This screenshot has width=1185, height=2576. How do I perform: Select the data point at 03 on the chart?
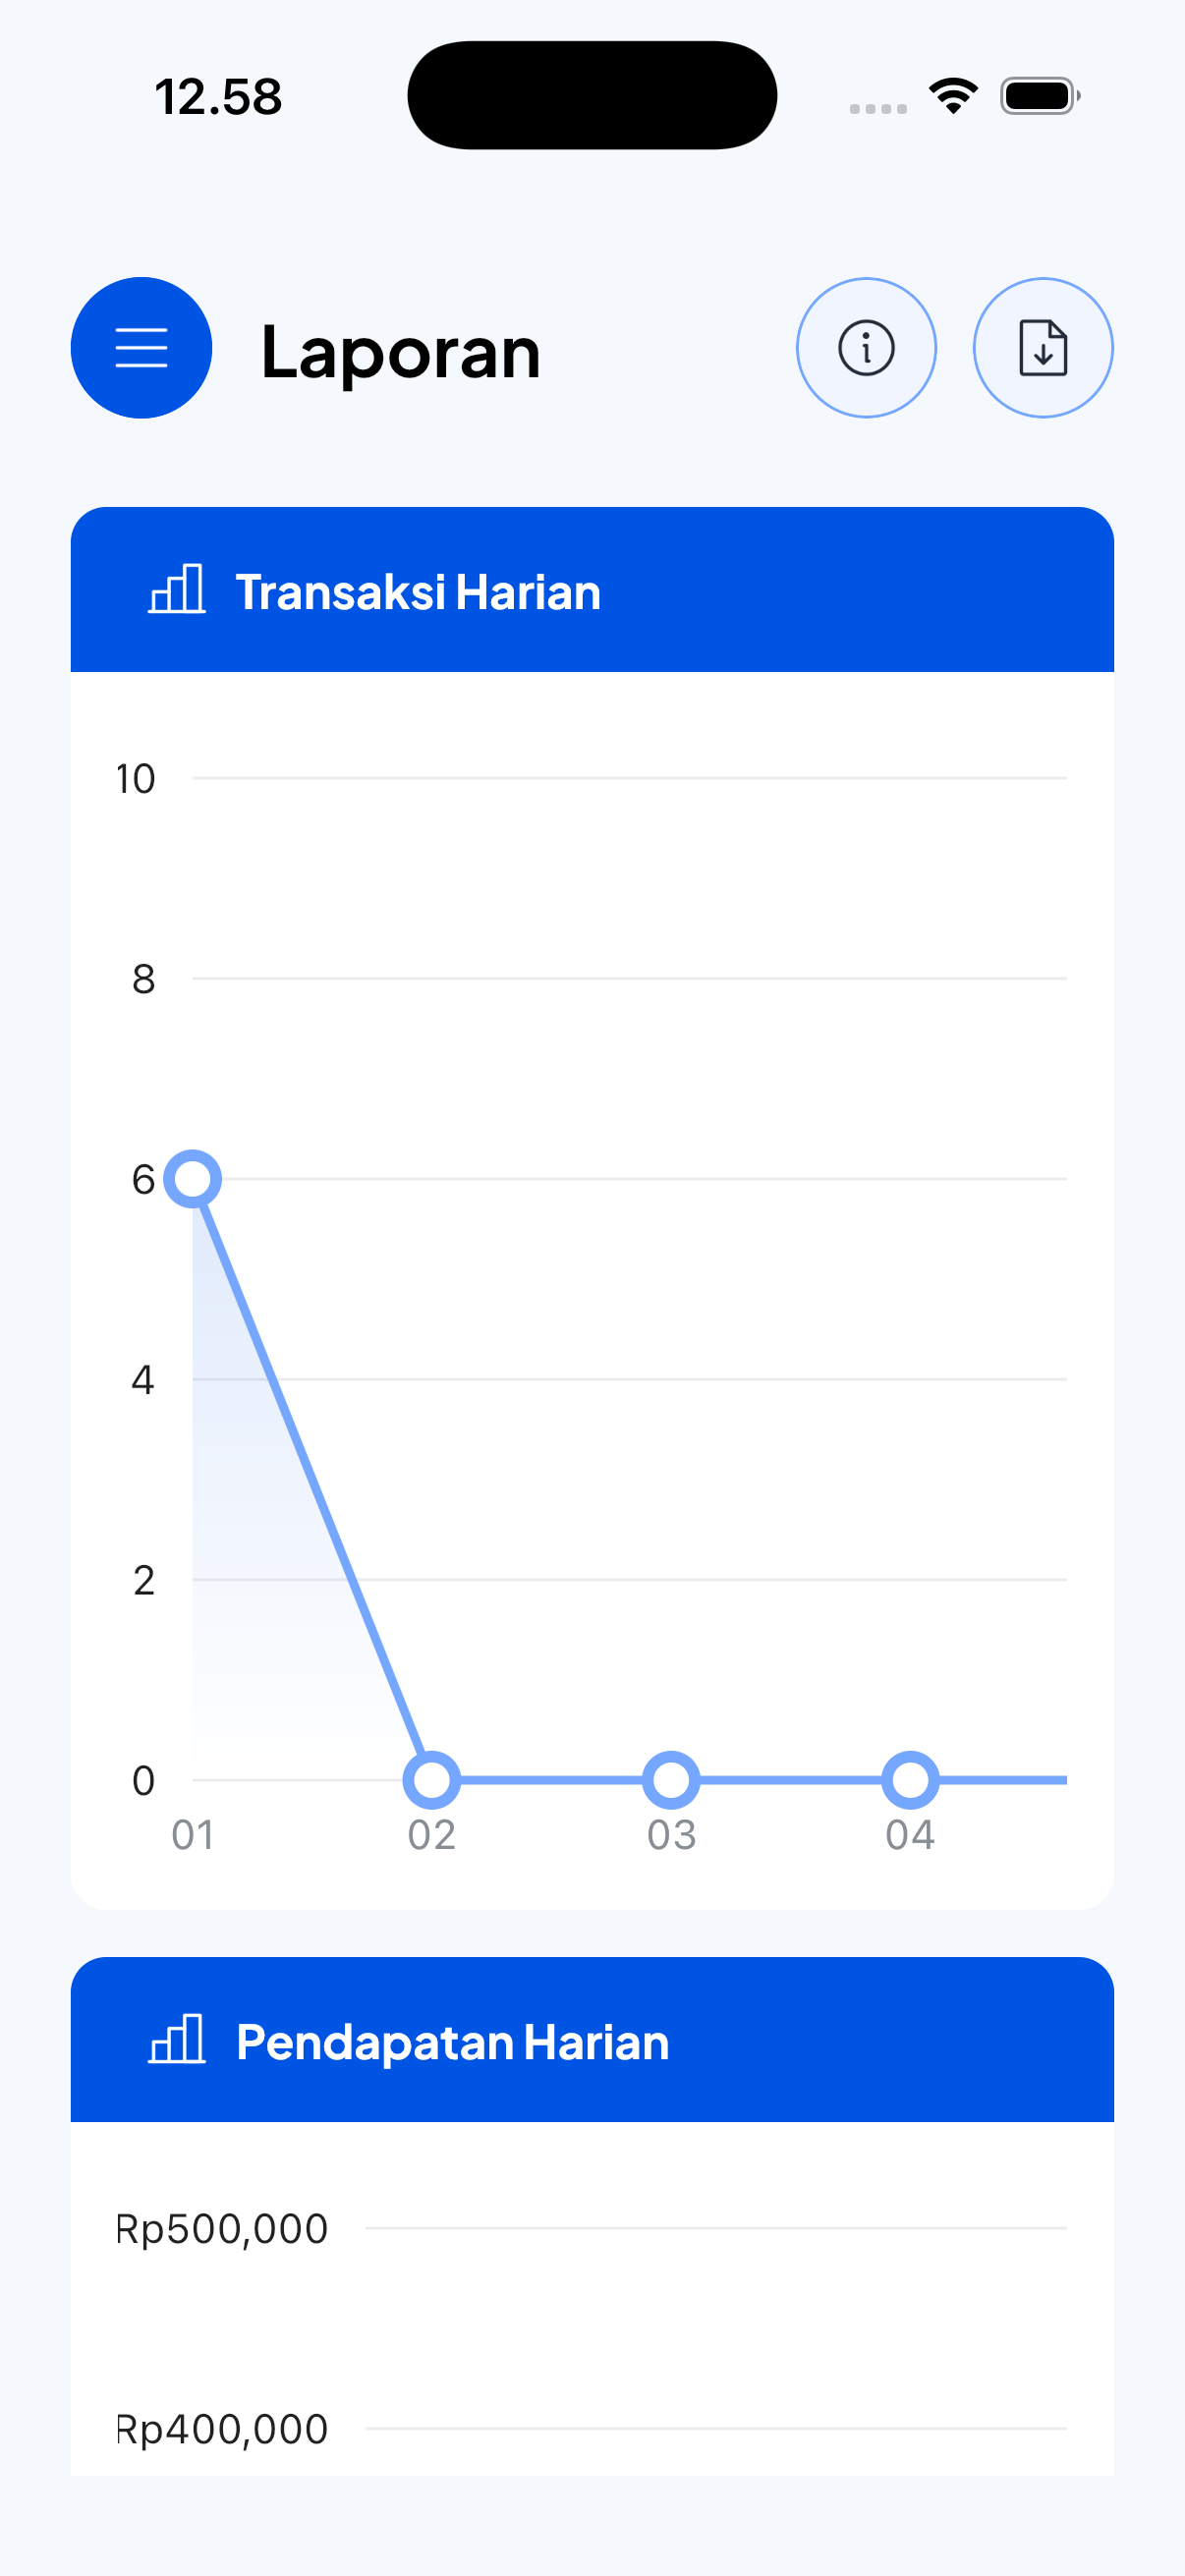tap(671, 1779)
